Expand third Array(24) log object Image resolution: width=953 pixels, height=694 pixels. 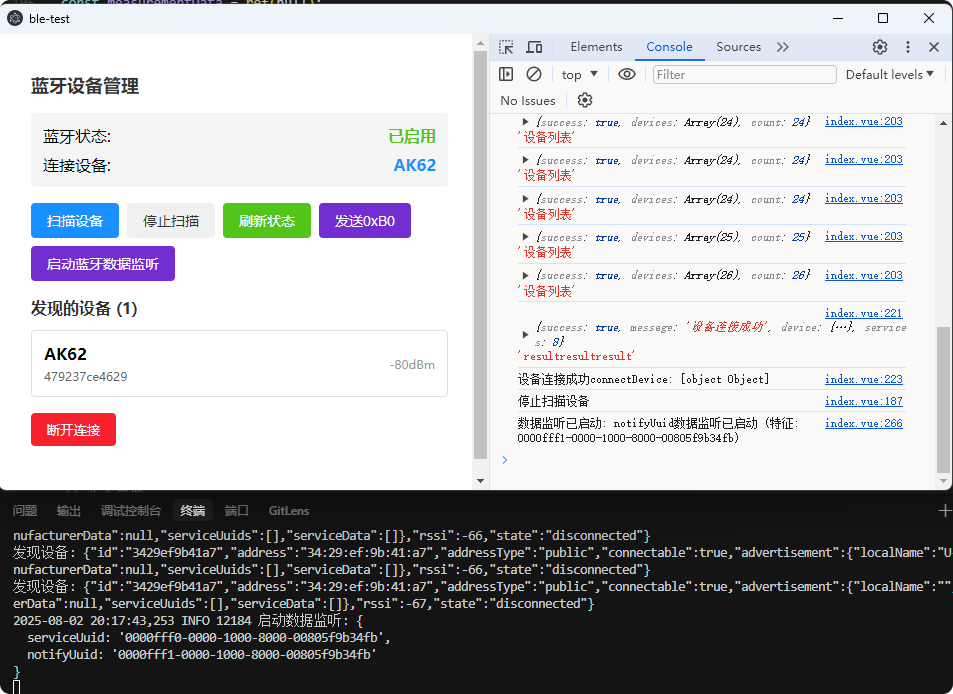[x=526, y=199]
